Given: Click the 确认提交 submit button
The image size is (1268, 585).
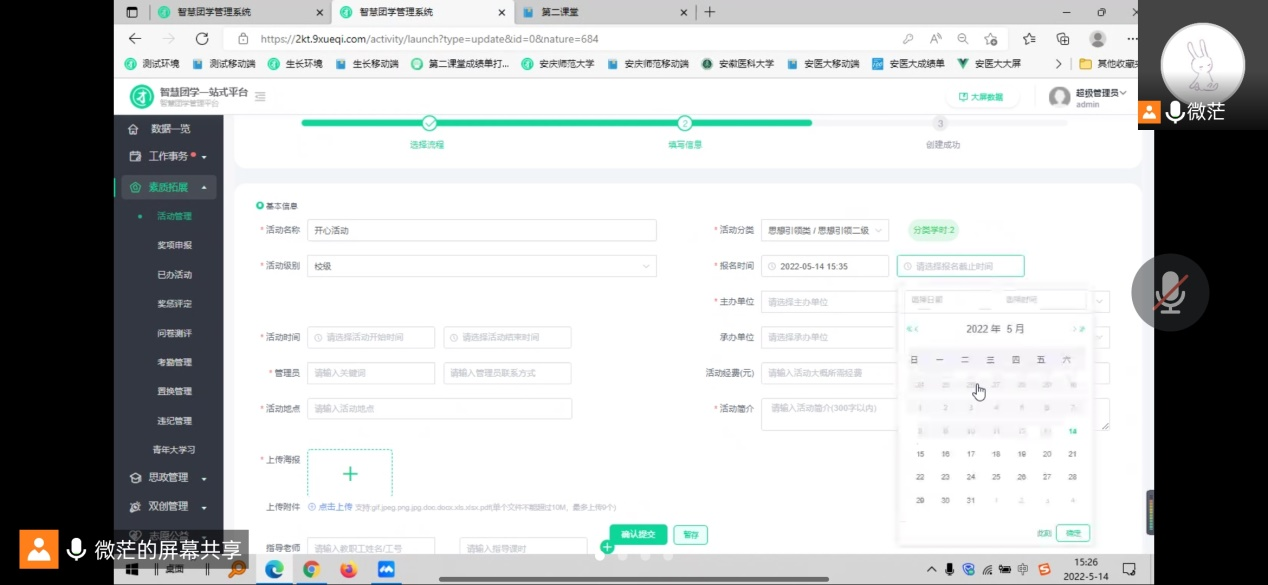Looking at the screenshot, I should 638,535.
